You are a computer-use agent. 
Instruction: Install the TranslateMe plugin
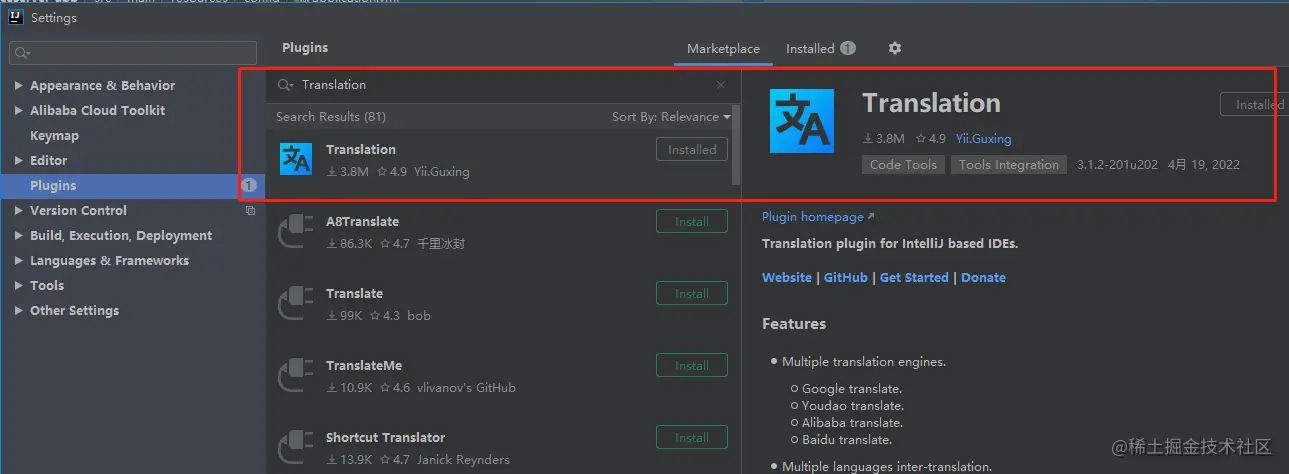pyautogui.click(x=692, y=366)
